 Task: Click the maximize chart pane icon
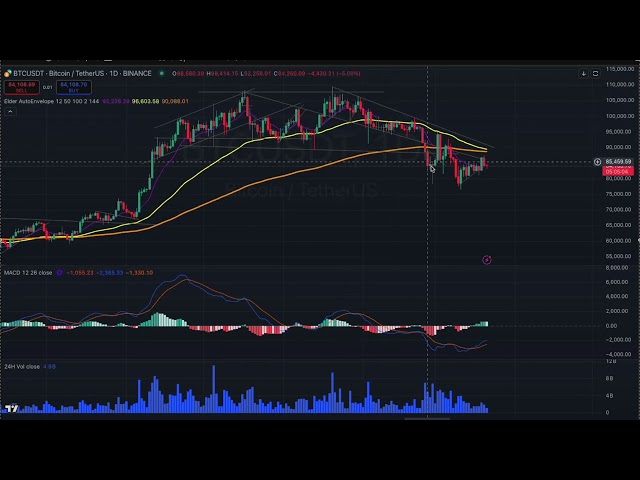tap(596, 73)
